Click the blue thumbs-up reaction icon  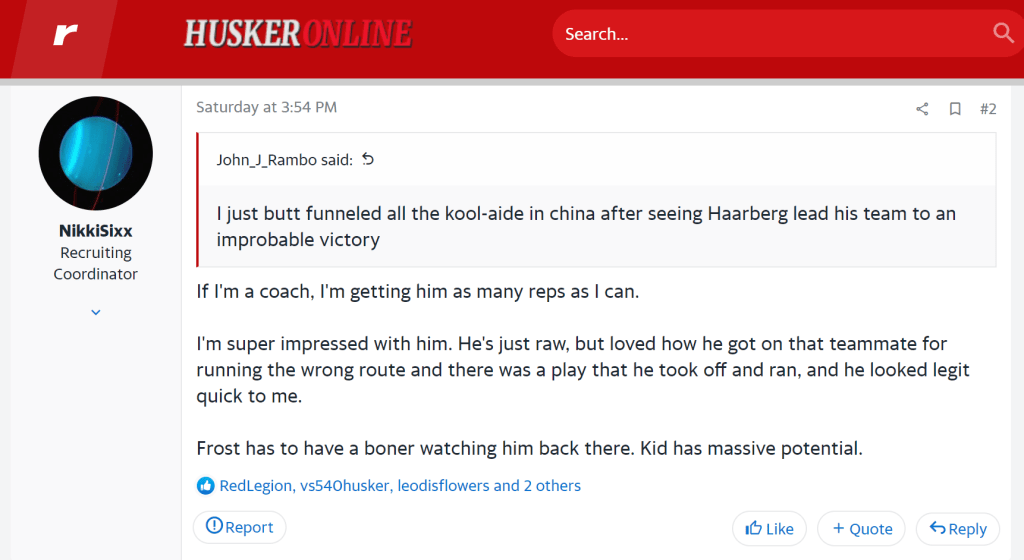point(205,486)
